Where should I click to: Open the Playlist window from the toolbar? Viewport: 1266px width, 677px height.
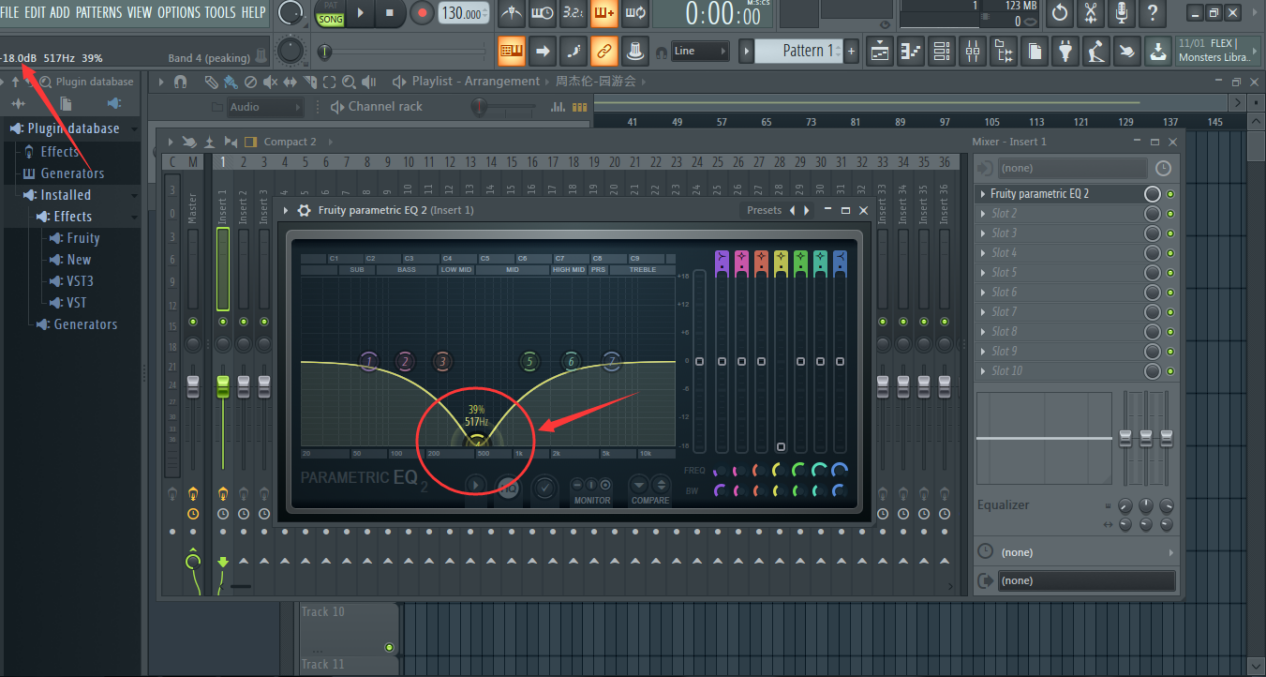[x=880, y=51]
